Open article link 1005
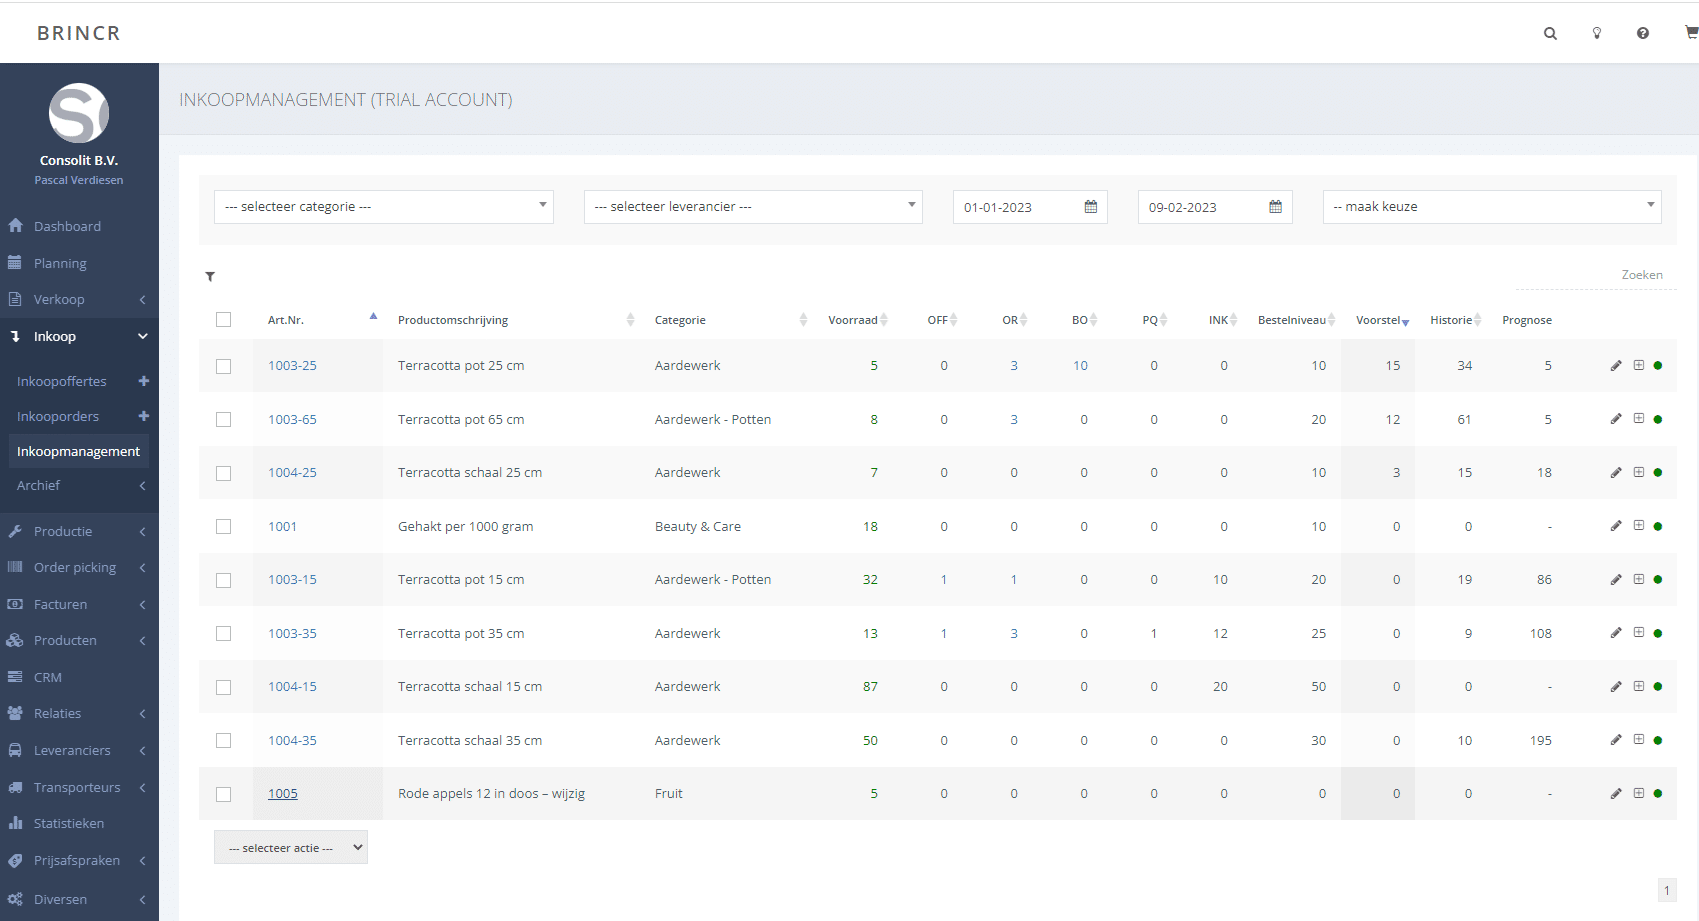This screenshot has width=1699, height=921. (x=283, y=794)
